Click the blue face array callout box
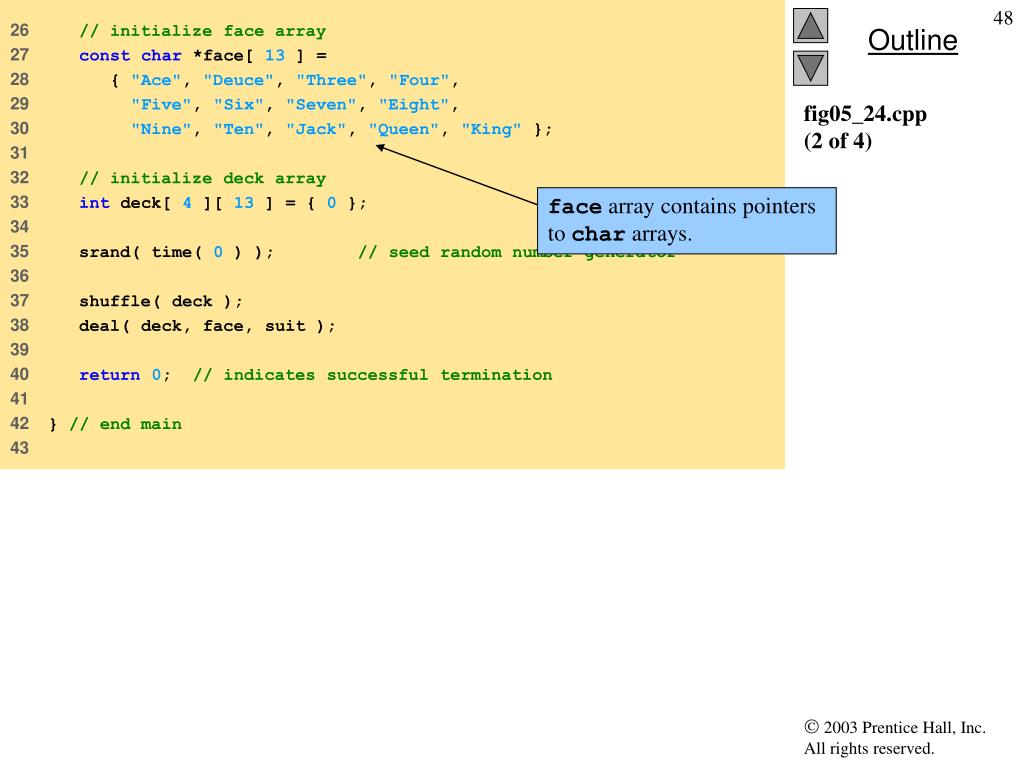Image resolution: width=1024 pixels, height=768 pixels. coord(686,221)
